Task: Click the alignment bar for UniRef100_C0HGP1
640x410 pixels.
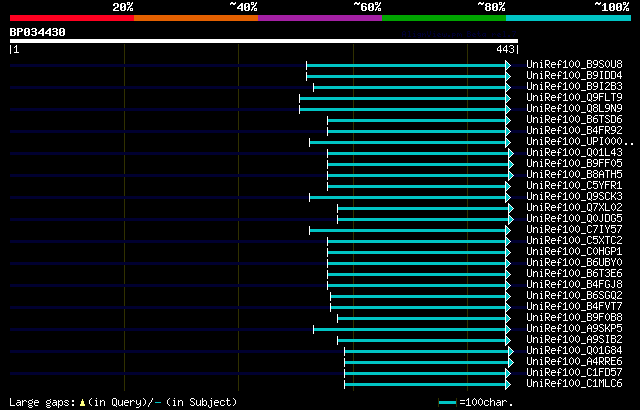Action: tap(419, 253)
